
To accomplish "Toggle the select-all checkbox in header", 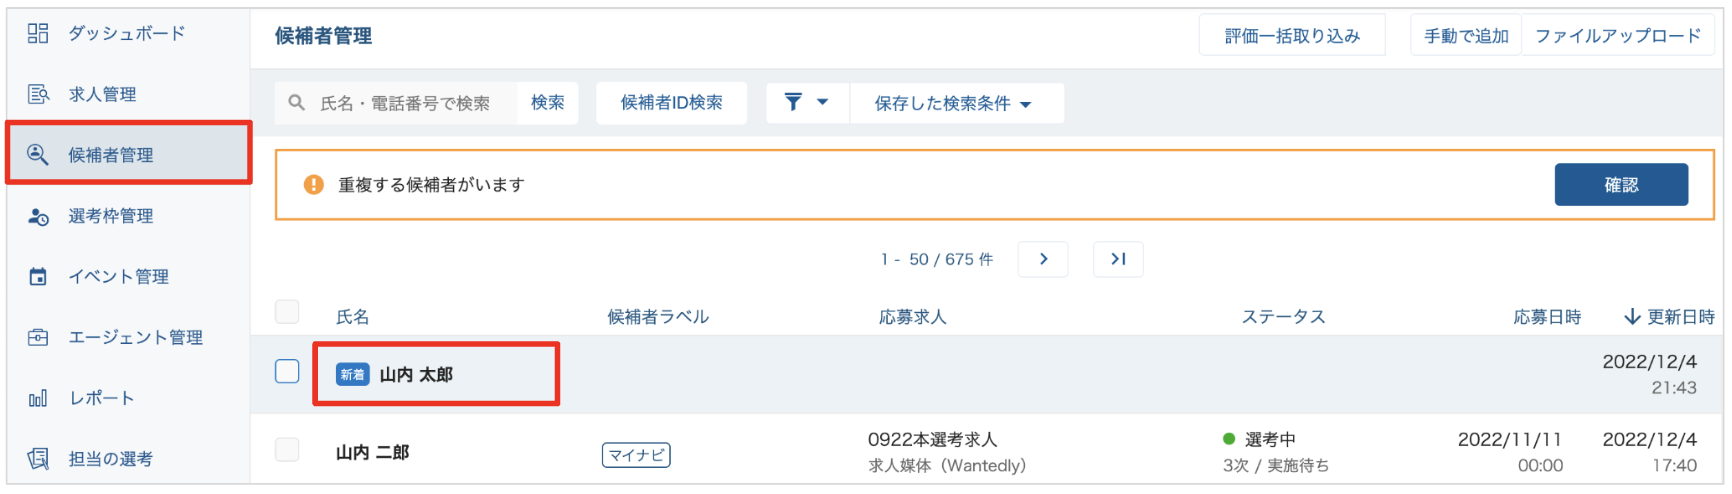I will point(287,312).
